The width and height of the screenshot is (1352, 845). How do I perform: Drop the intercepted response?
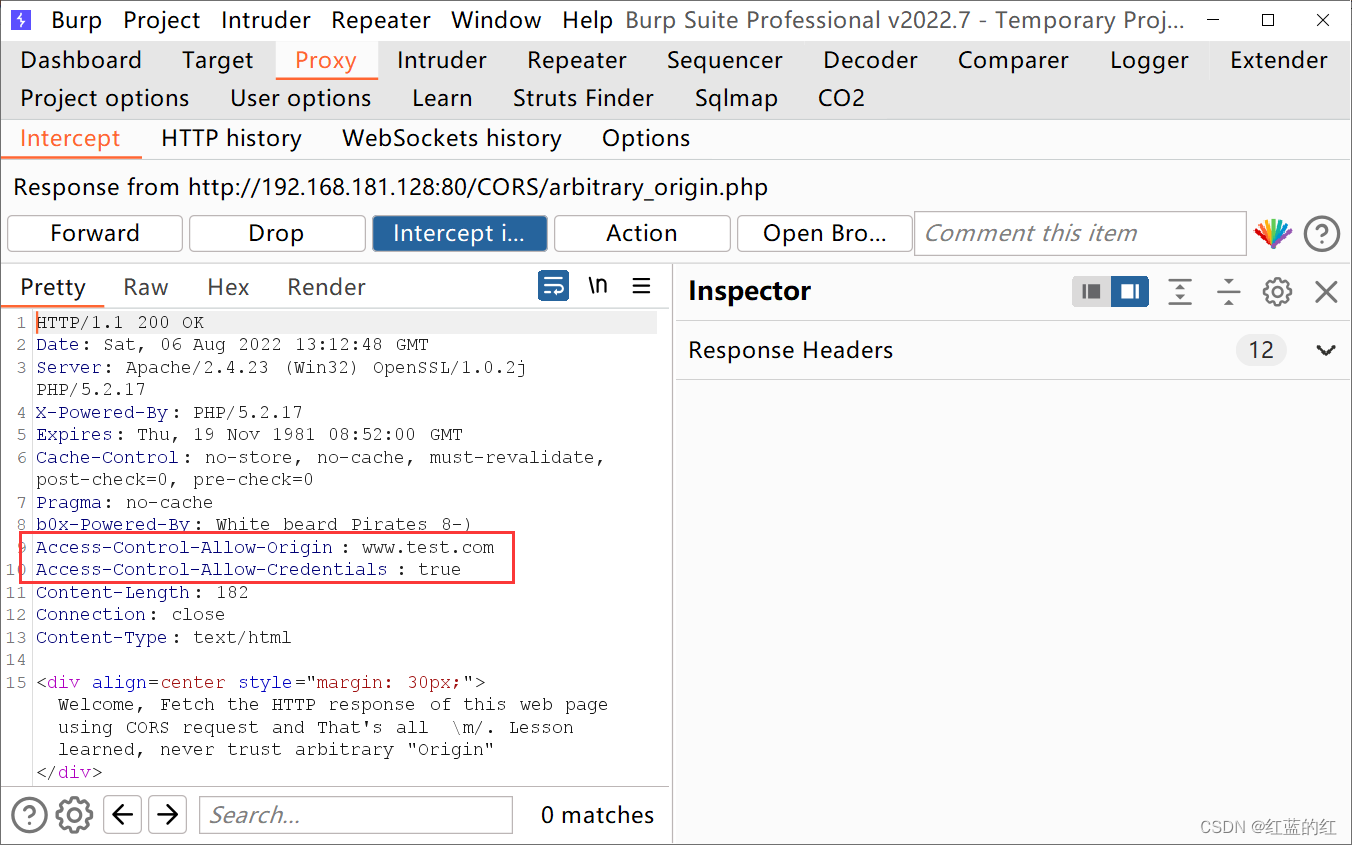click(277, 233)
